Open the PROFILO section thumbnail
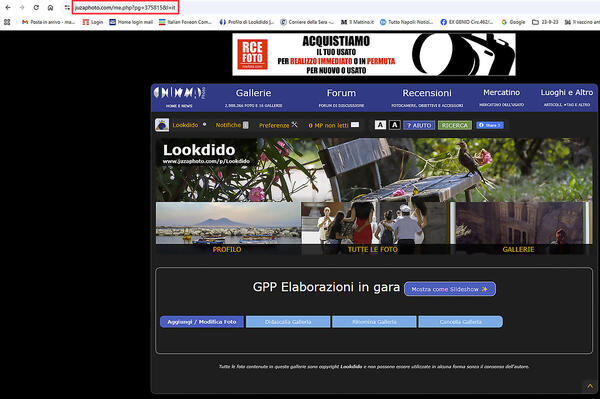The image size is (600, 399). (228, 228)
